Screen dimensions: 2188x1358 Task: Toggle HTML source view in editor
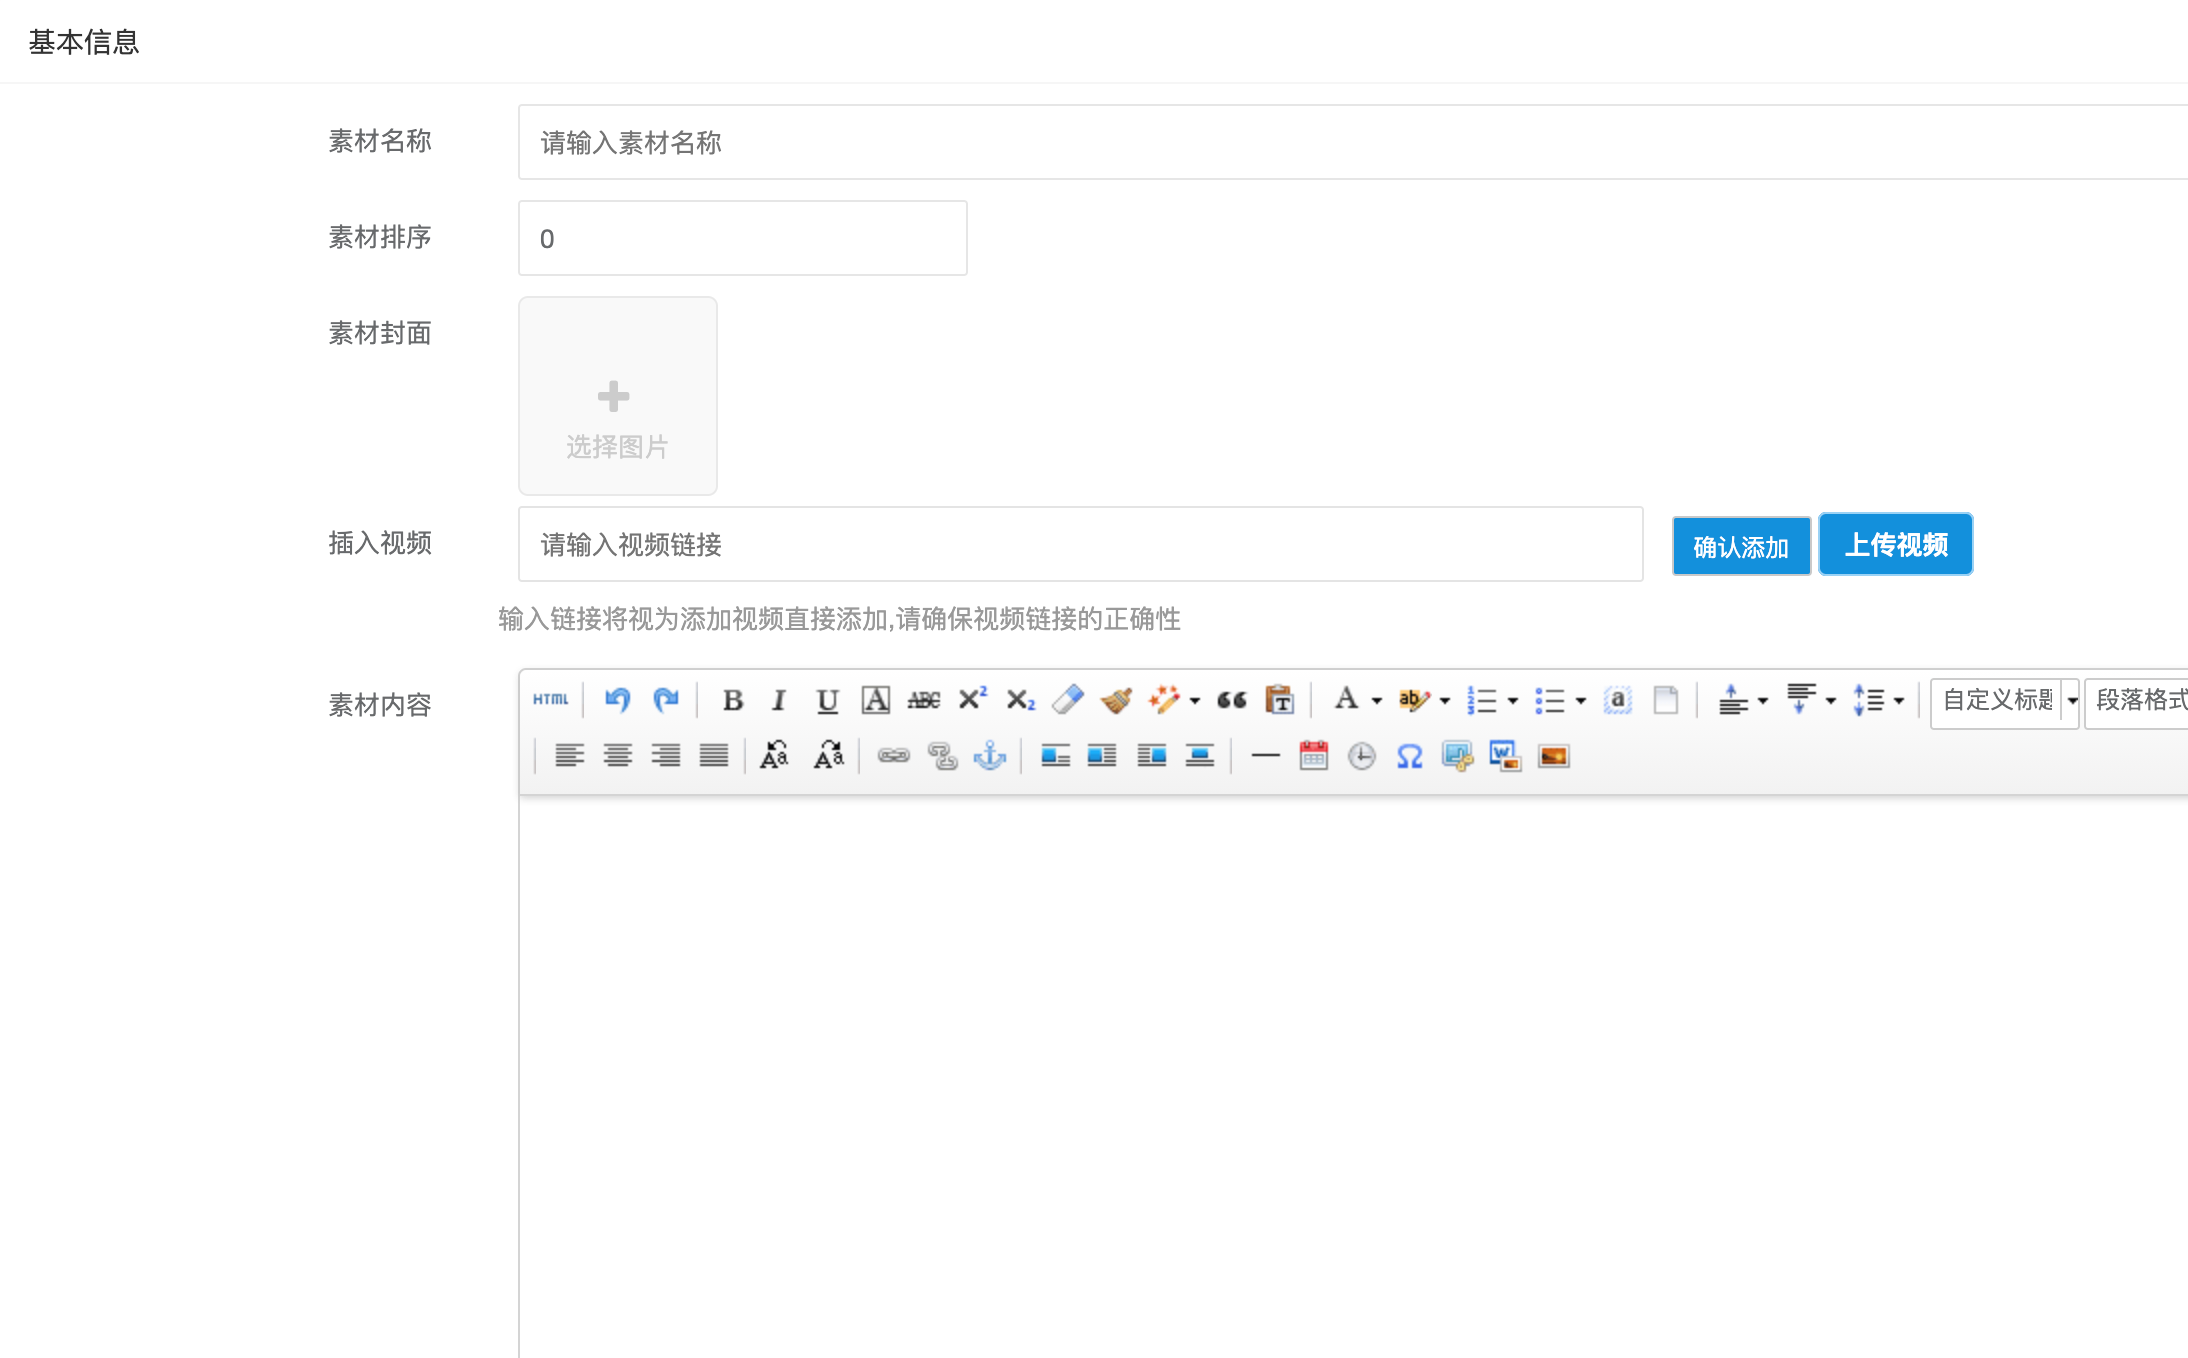[x=550, y=700]
